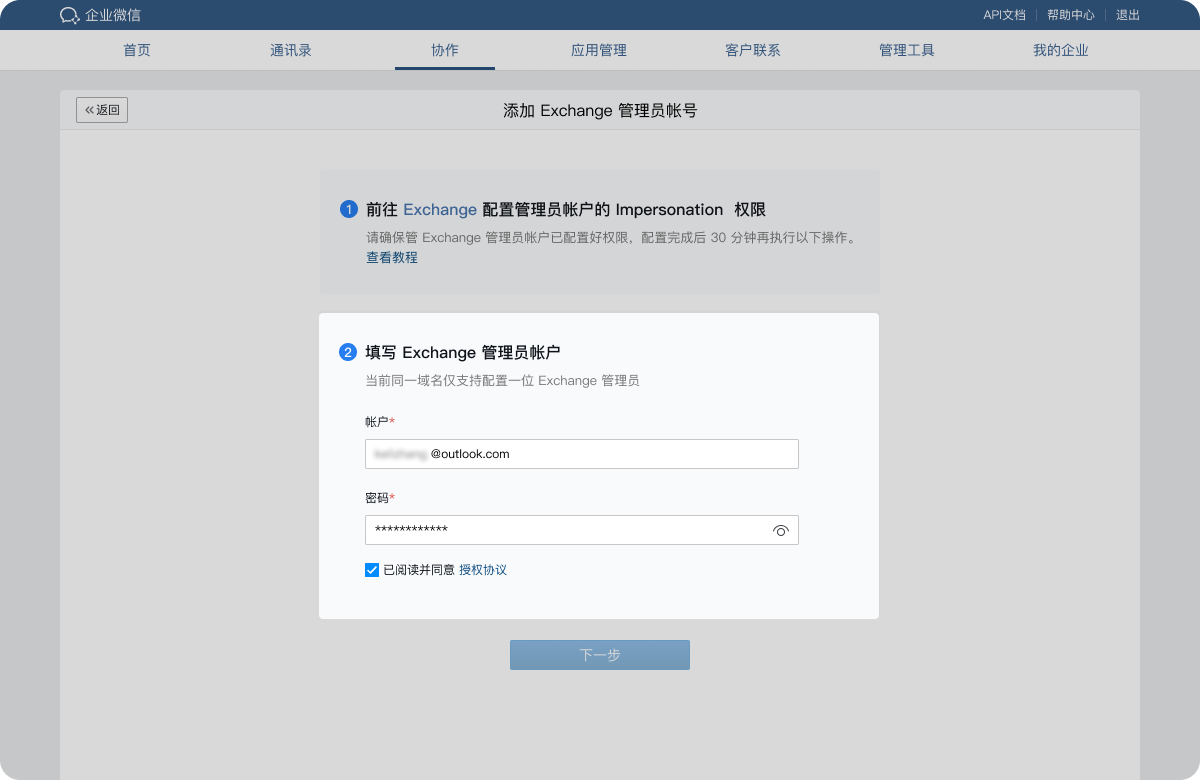
Task: Click the 企业微信 logo icon
Action: (x=70, y=15)
